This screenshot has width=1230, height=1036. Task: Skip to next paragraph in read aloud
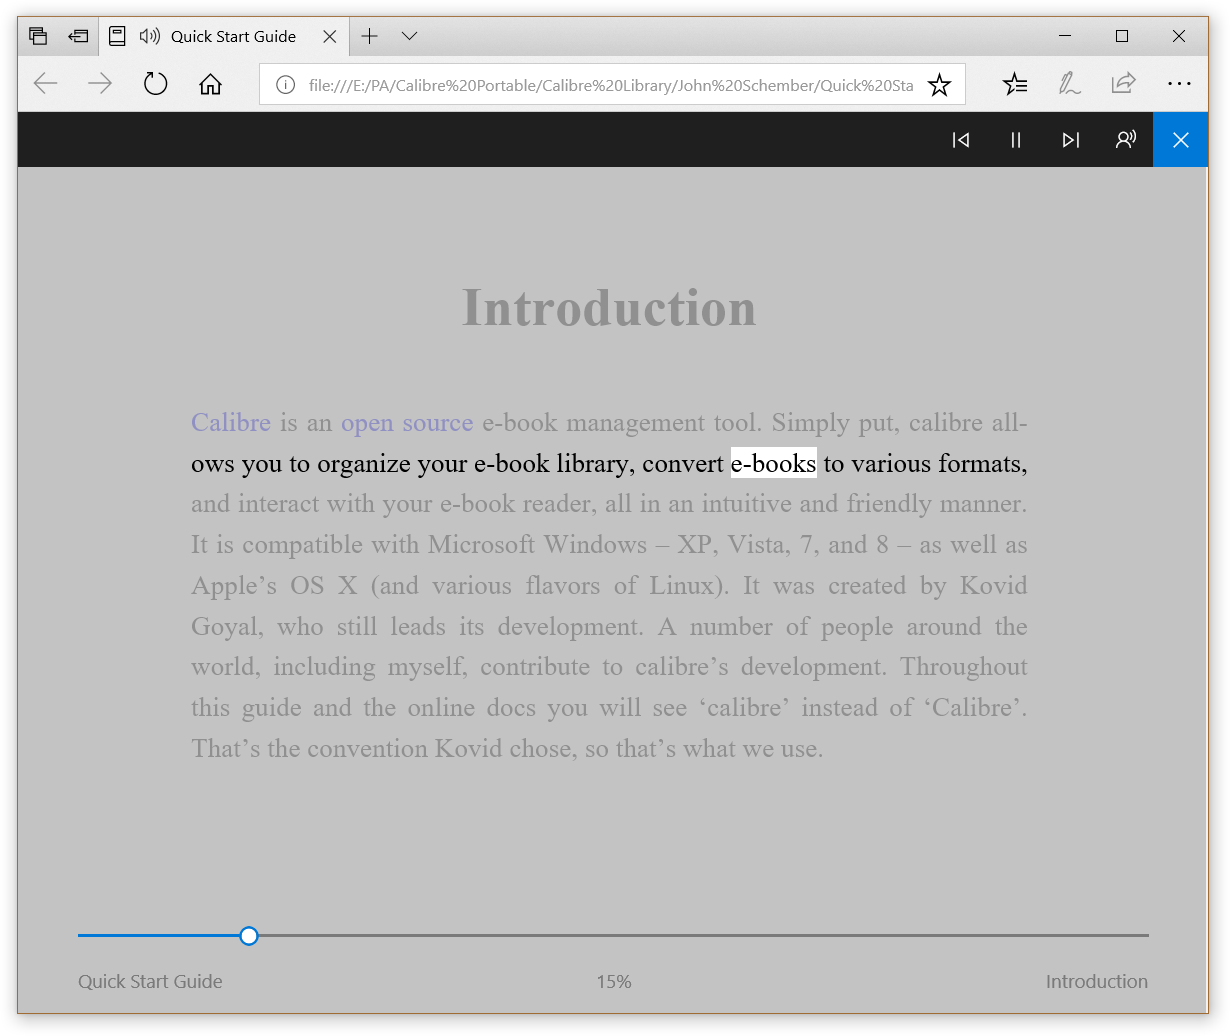coord(1071,140)
